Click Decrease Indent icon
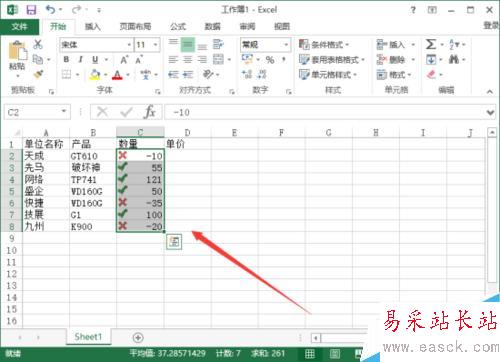 click(x=173, y=74)
